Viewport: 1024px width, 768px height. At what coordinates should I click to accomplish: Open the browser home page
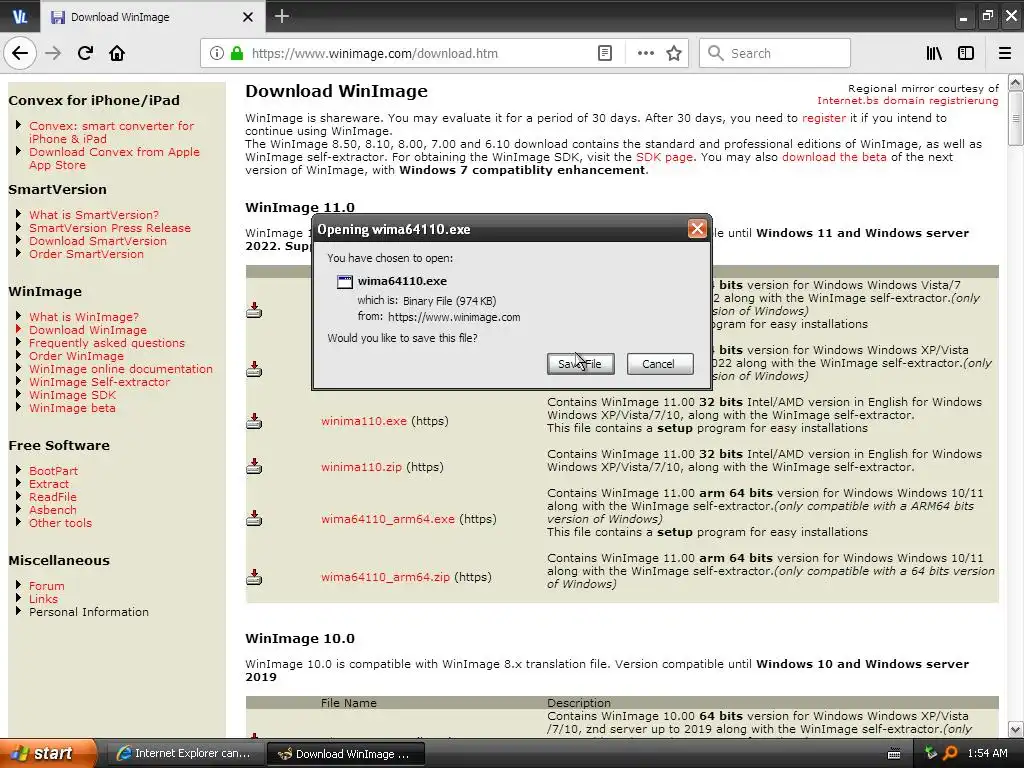click(x=117, y=53)
